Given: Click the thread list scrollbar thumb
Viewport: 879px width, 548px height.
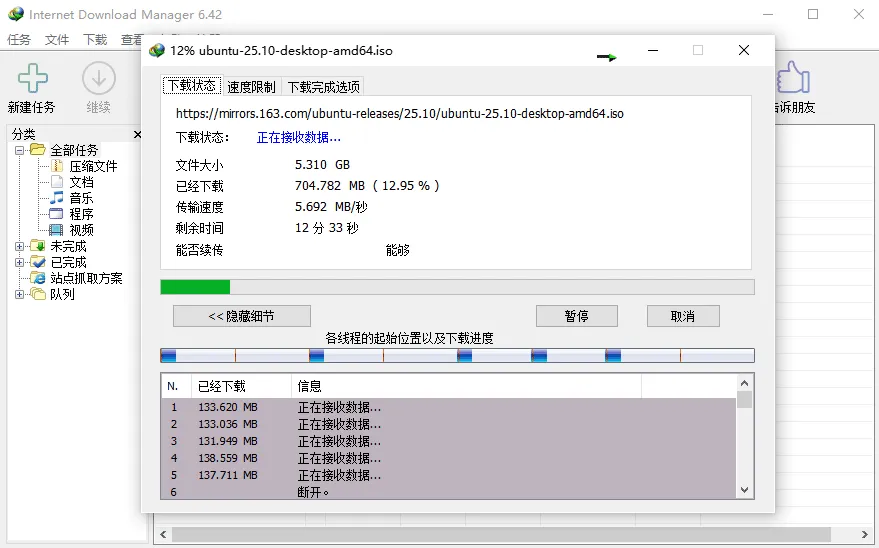Looking at the screenshot, I should (x=744, y=400).
